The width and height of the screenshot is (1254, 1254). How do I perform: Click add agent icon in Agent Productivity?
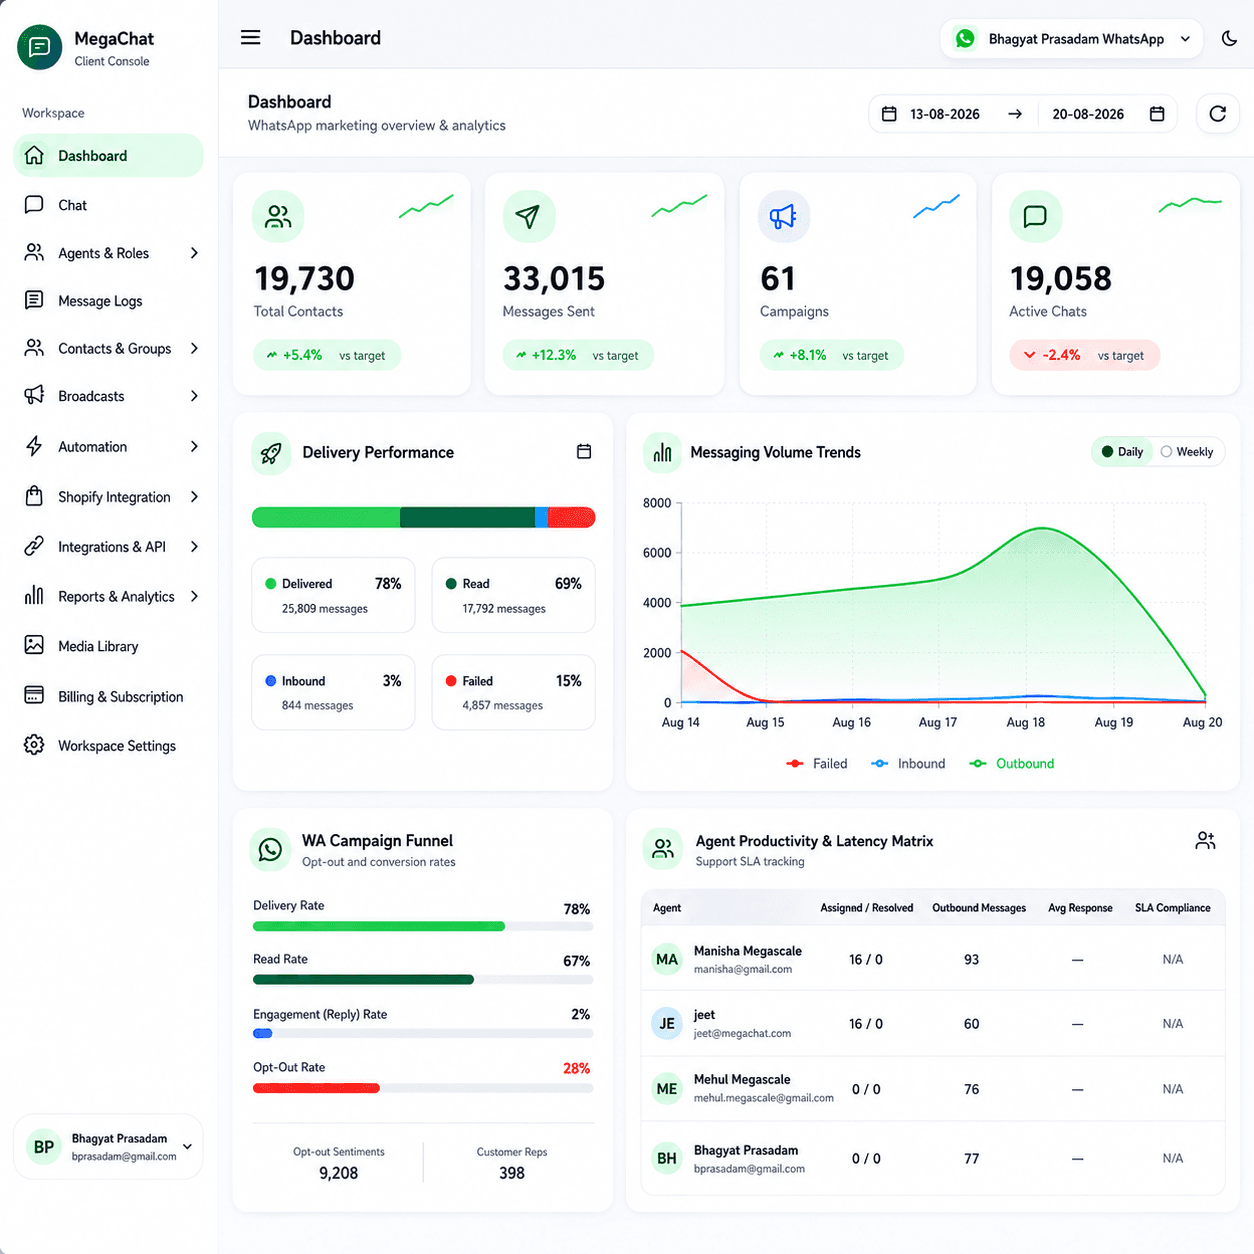coord(1205,840)
